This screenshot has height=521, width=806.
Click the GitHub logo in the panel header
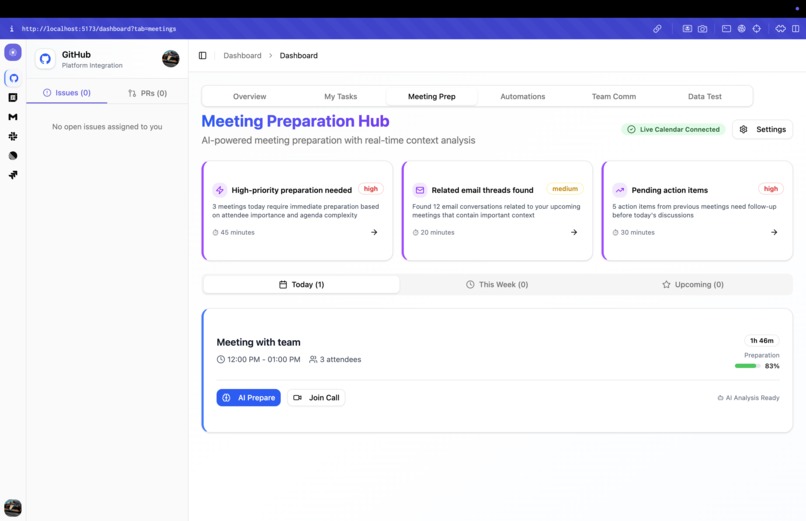[x=45, y=59]
